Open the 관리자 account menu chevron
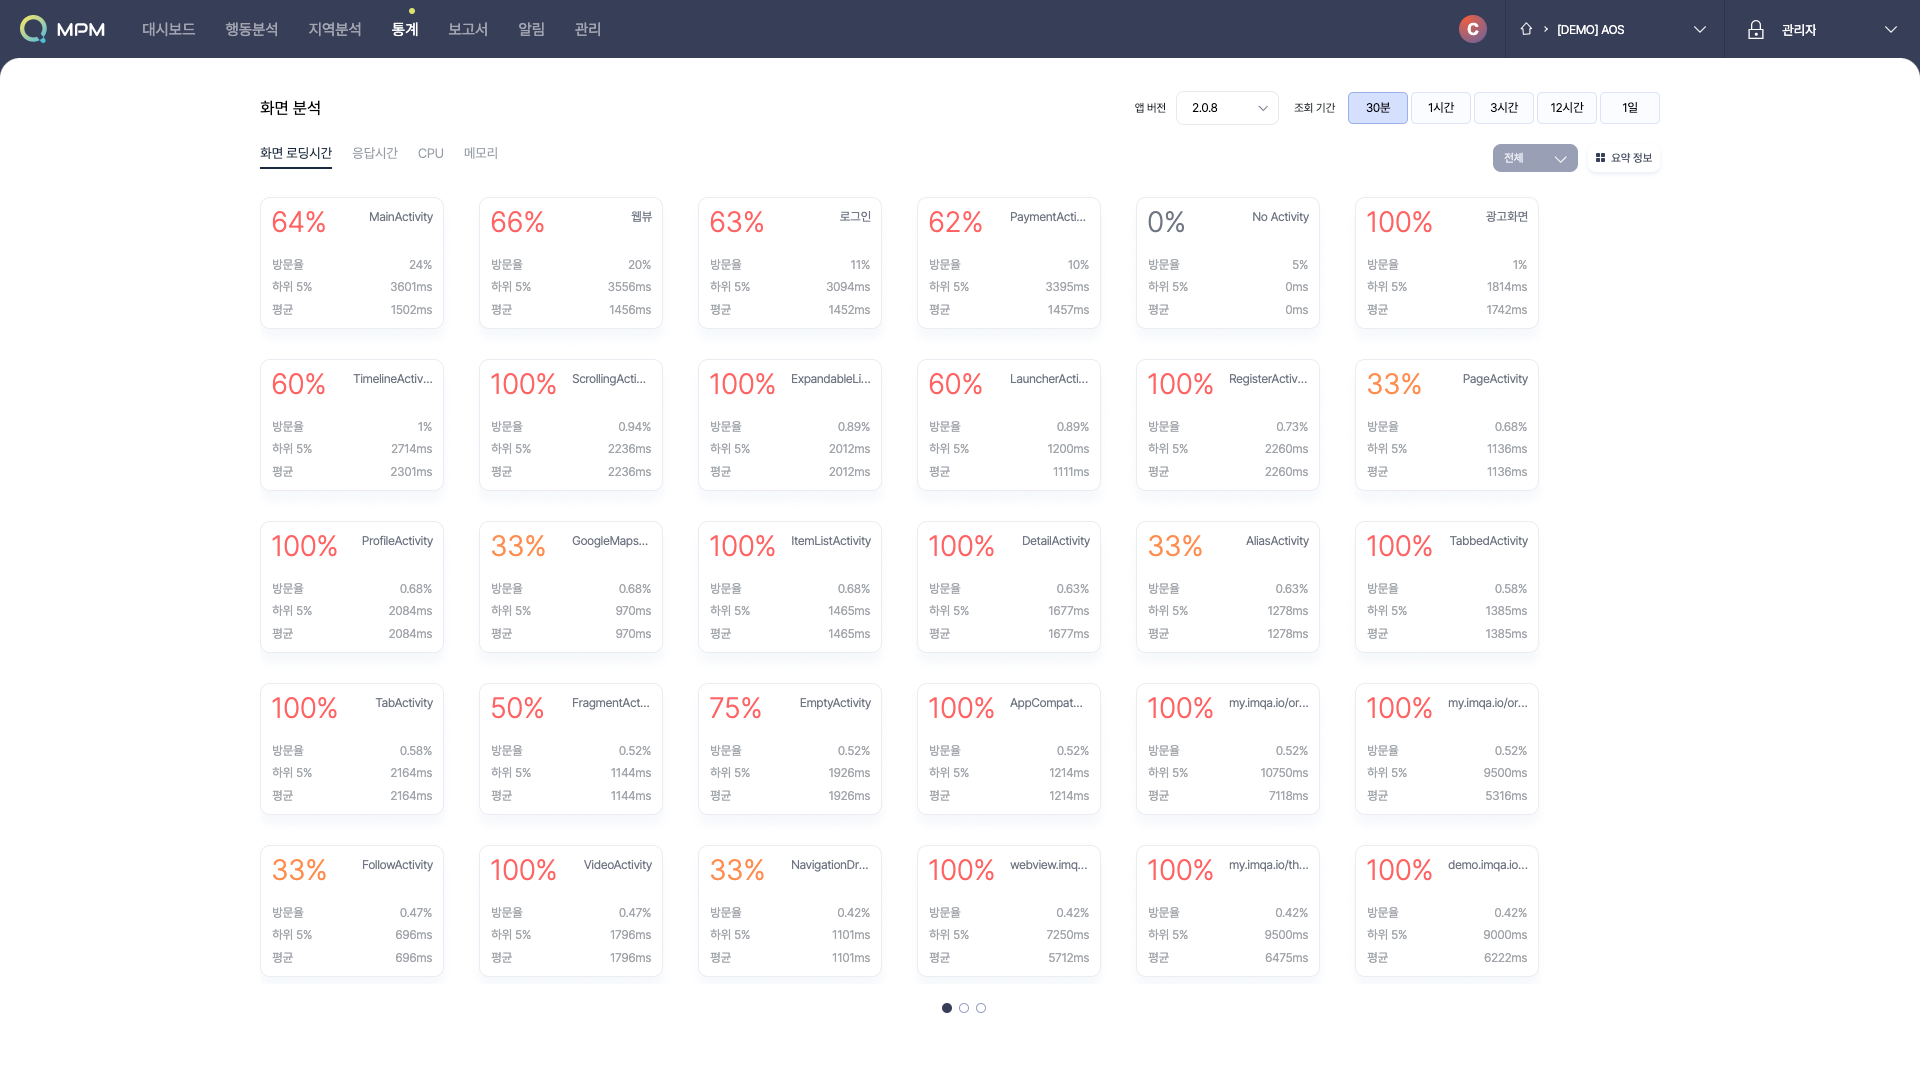 (1890, 30)
